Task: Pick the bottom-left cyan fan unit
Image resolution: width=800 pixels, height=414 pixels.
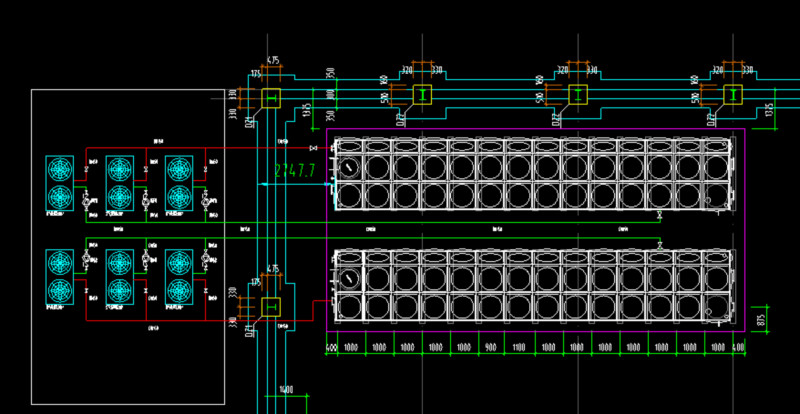Action: (60, 276)
